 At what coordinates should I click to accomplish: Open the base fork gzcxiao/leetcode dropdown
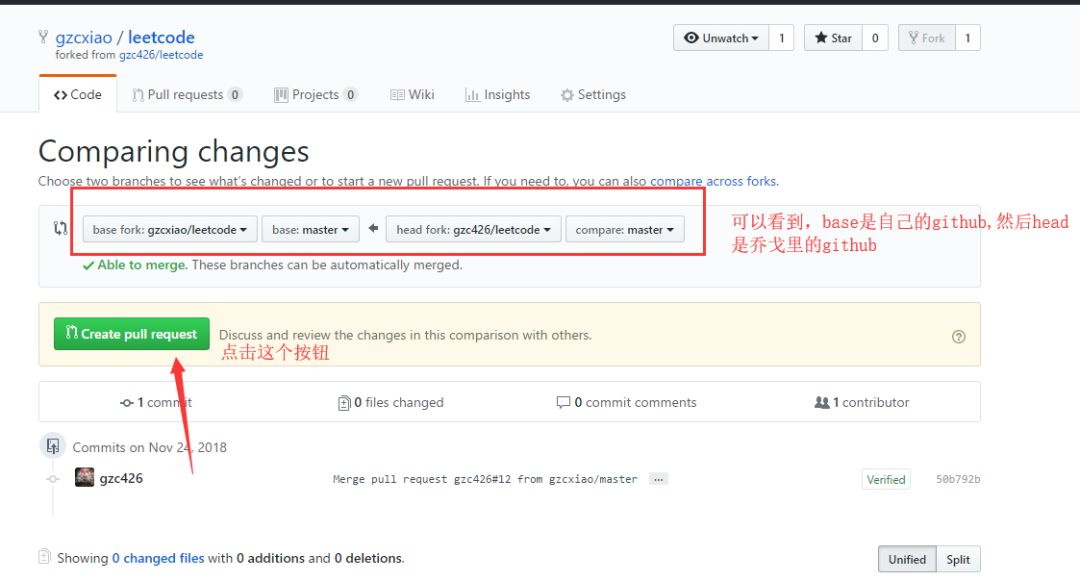[x=169, y=229]
